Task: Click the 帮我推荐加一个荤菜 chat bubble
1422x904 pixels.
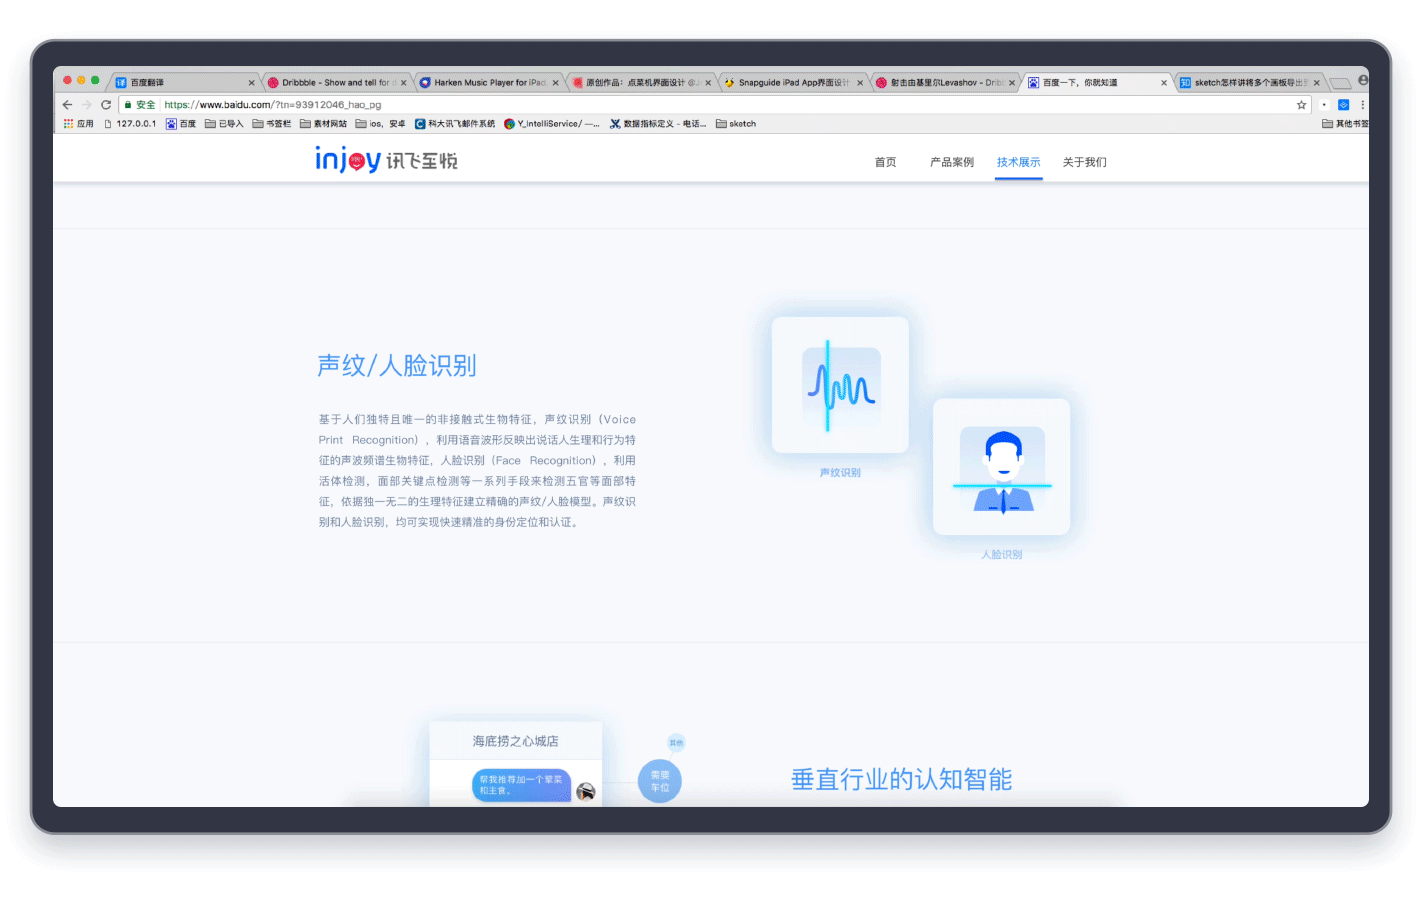Action: click(521, 785)
